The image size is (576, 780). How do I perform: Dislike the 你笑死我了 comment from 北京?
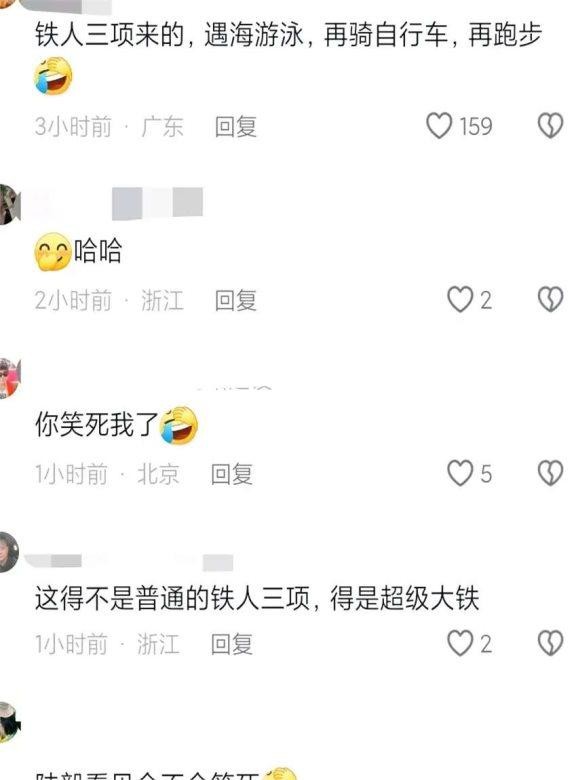550,473
